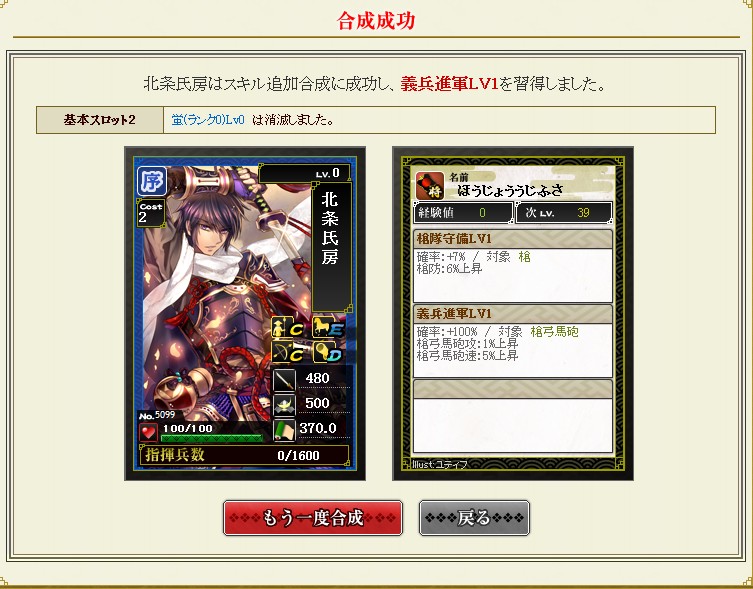This screenshot has width=753, height=589.
Task: Select the 槍隊守備LV1 skill header
Action: point(512,239)
